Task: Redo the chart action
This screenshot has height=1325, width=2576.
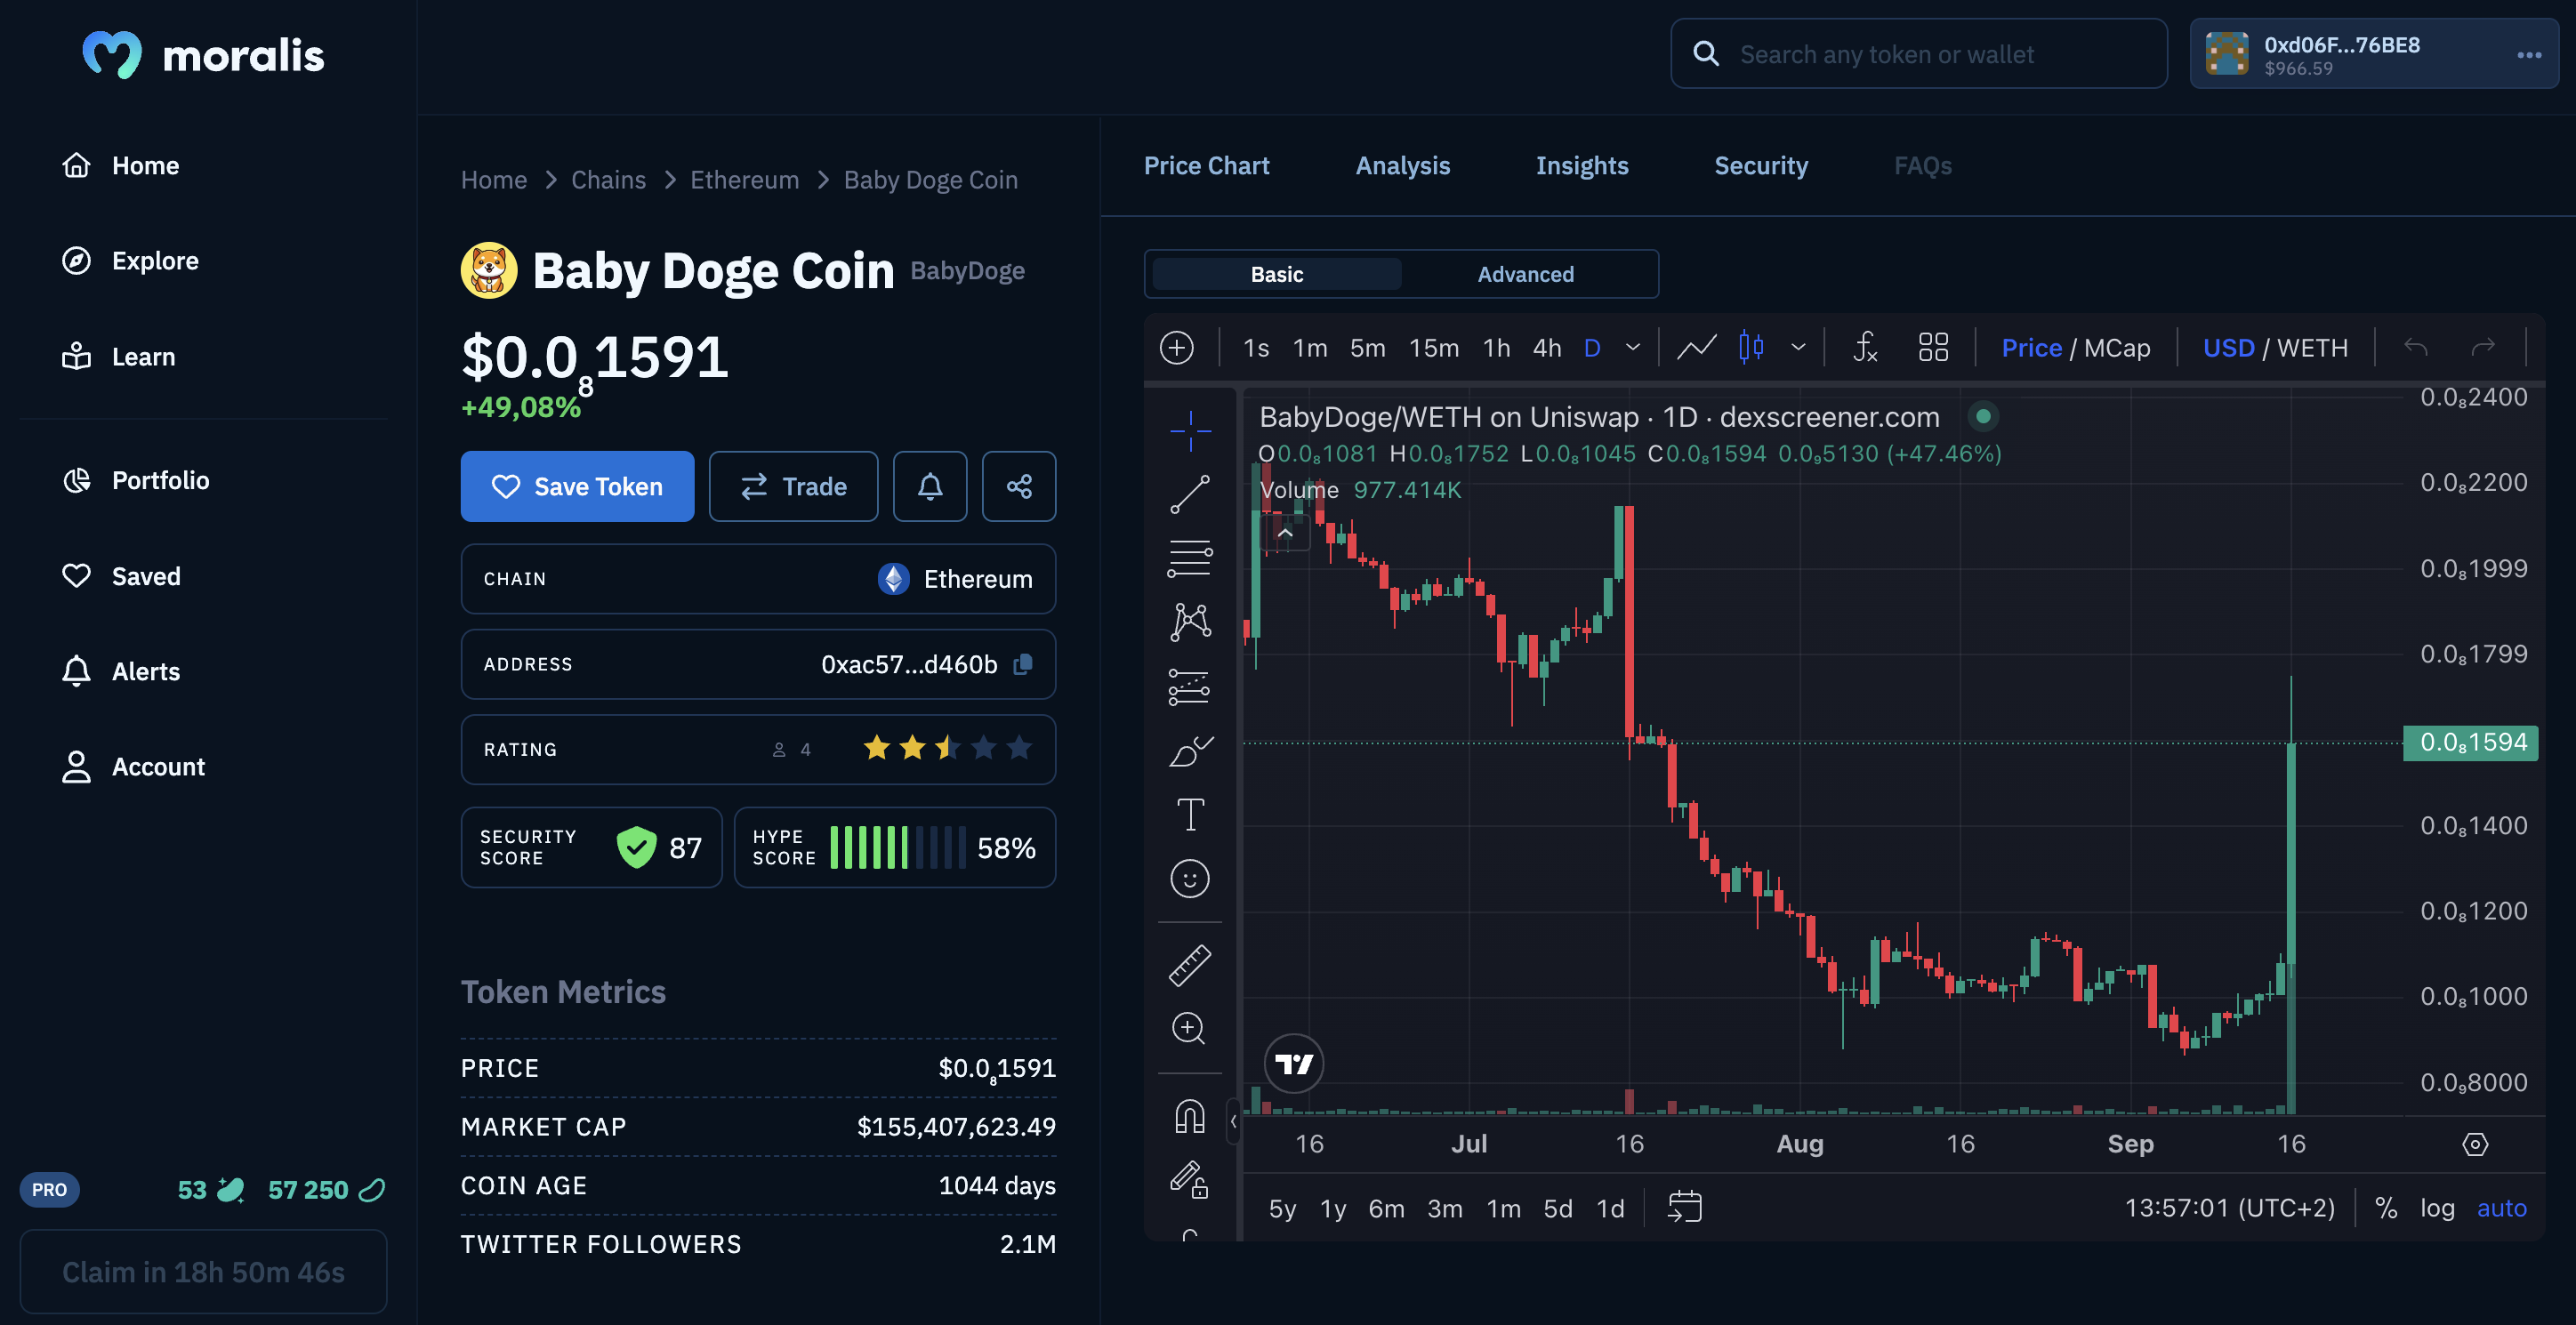Action: (2483, 348)
